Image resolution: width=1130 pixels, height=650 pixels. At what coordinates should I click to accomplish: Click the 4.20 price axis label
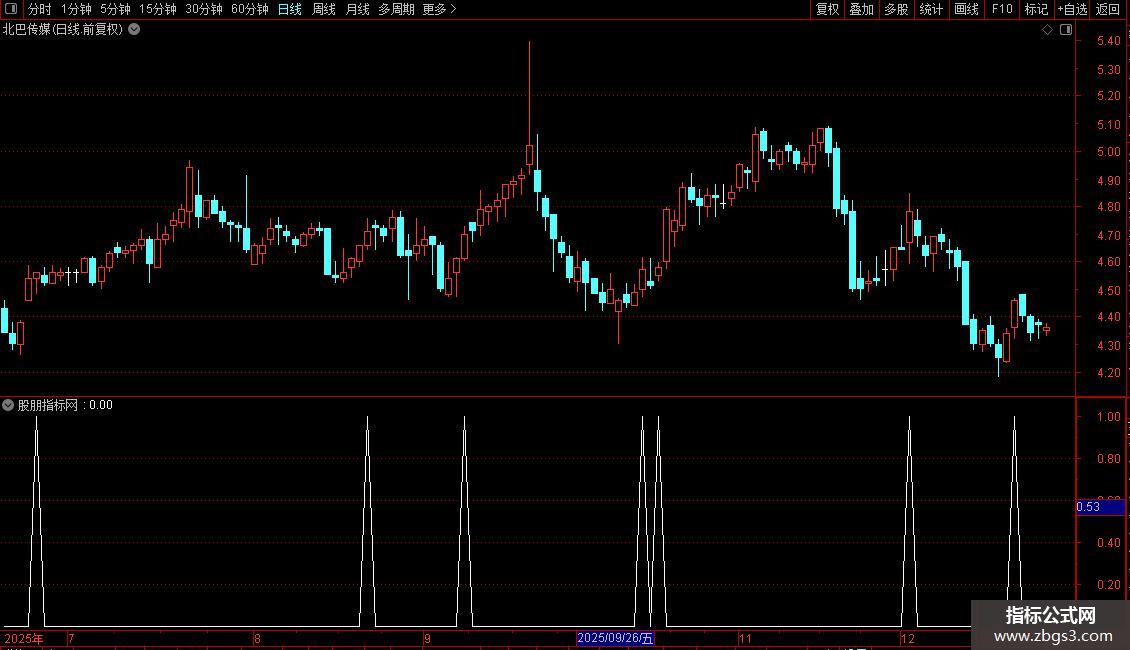[x=1108, y=373]
